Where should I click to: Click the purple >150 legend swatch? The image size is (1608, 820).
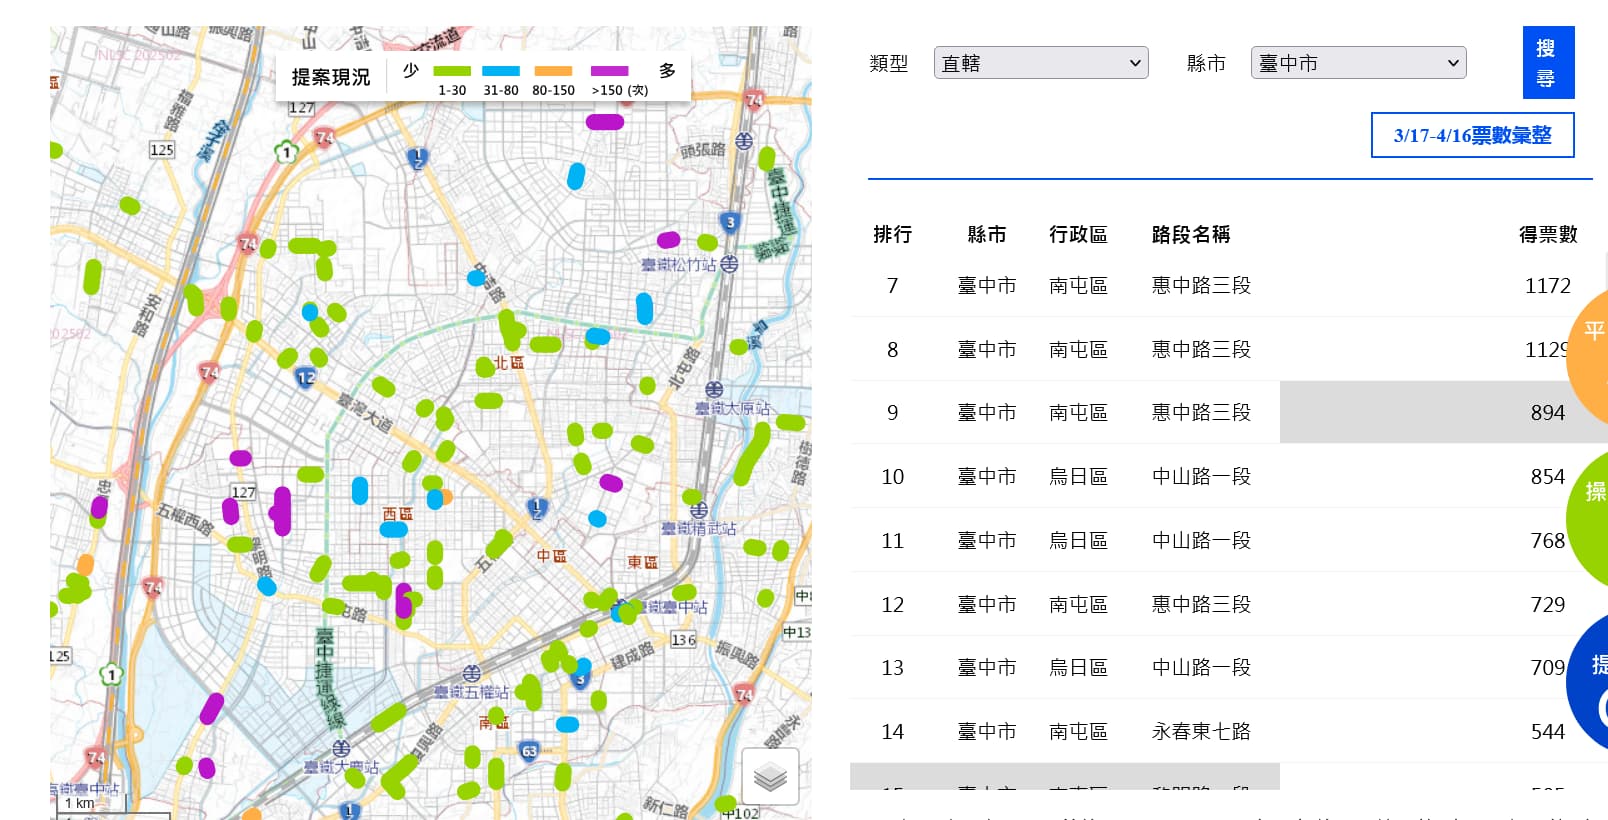pos(609,71)
